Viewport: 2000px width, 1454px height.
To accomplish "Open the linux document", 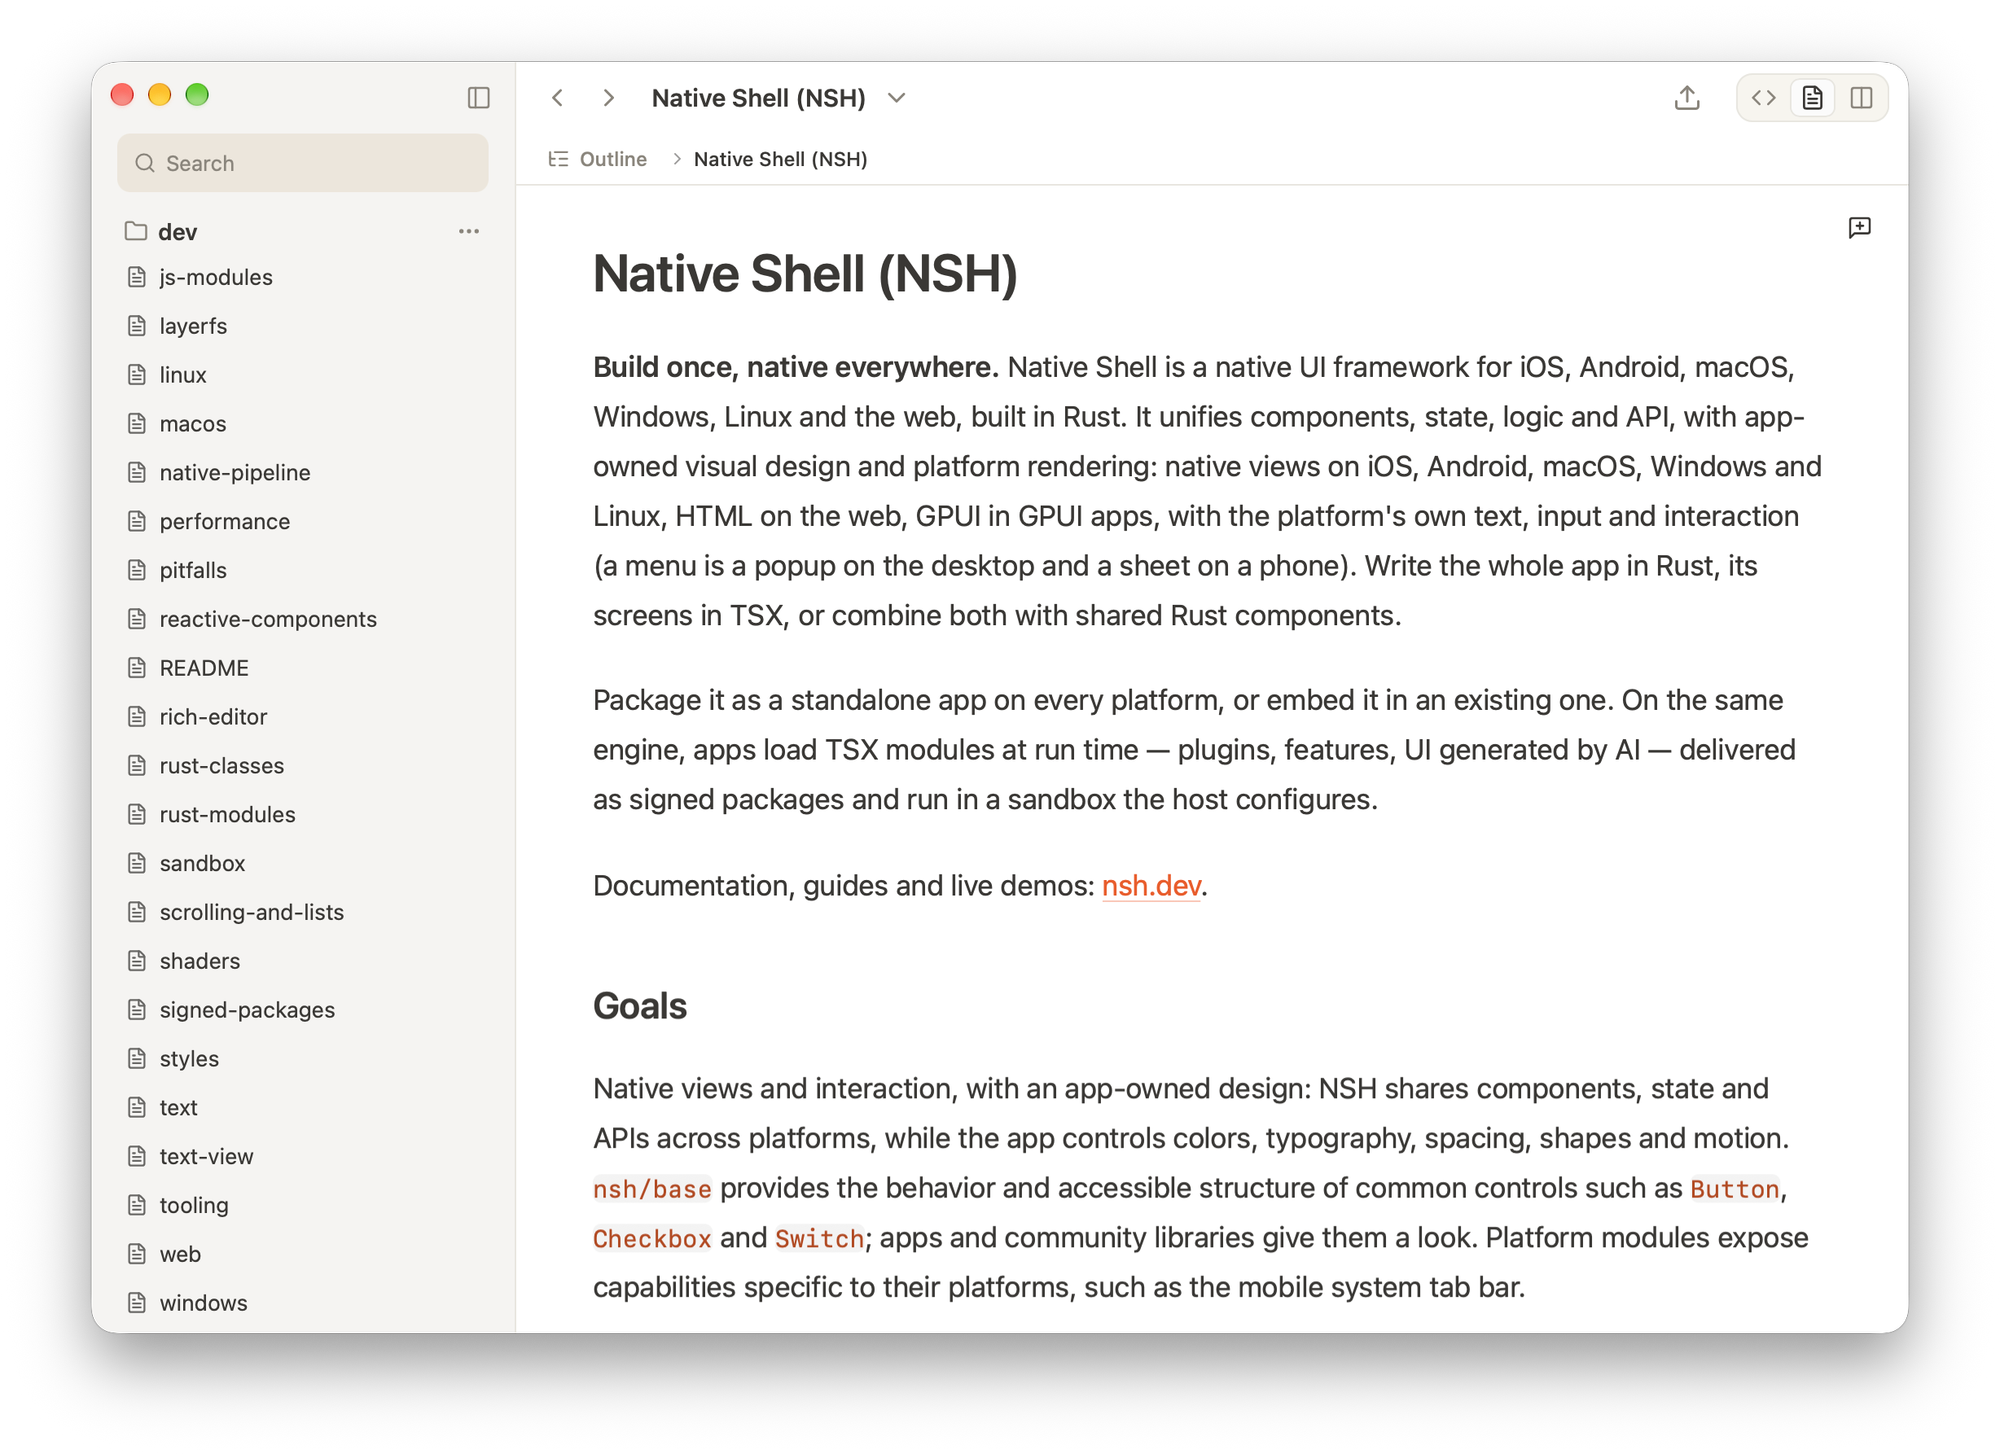I will tap(303, 375).
